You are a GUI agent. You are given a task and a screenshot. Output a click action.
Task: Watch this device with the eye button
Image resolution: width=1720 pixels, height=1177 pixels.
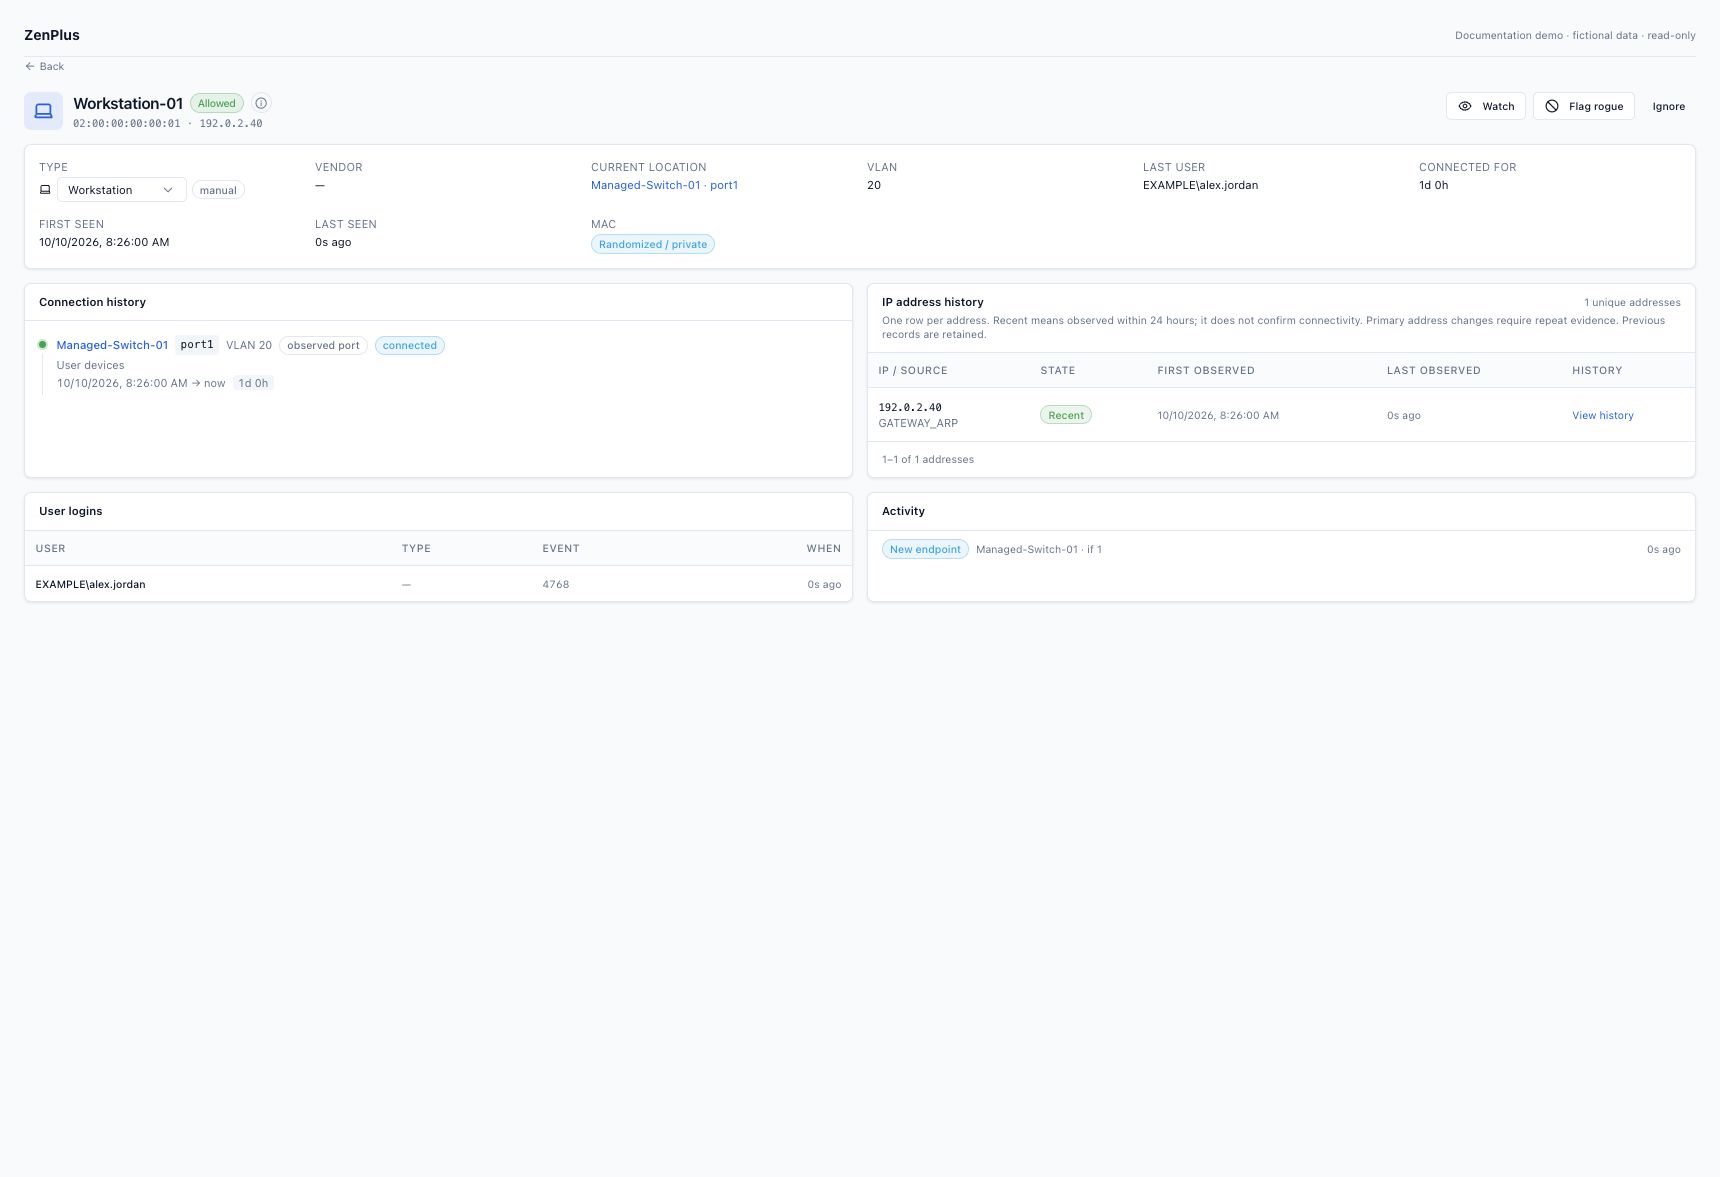[1485, 106]
